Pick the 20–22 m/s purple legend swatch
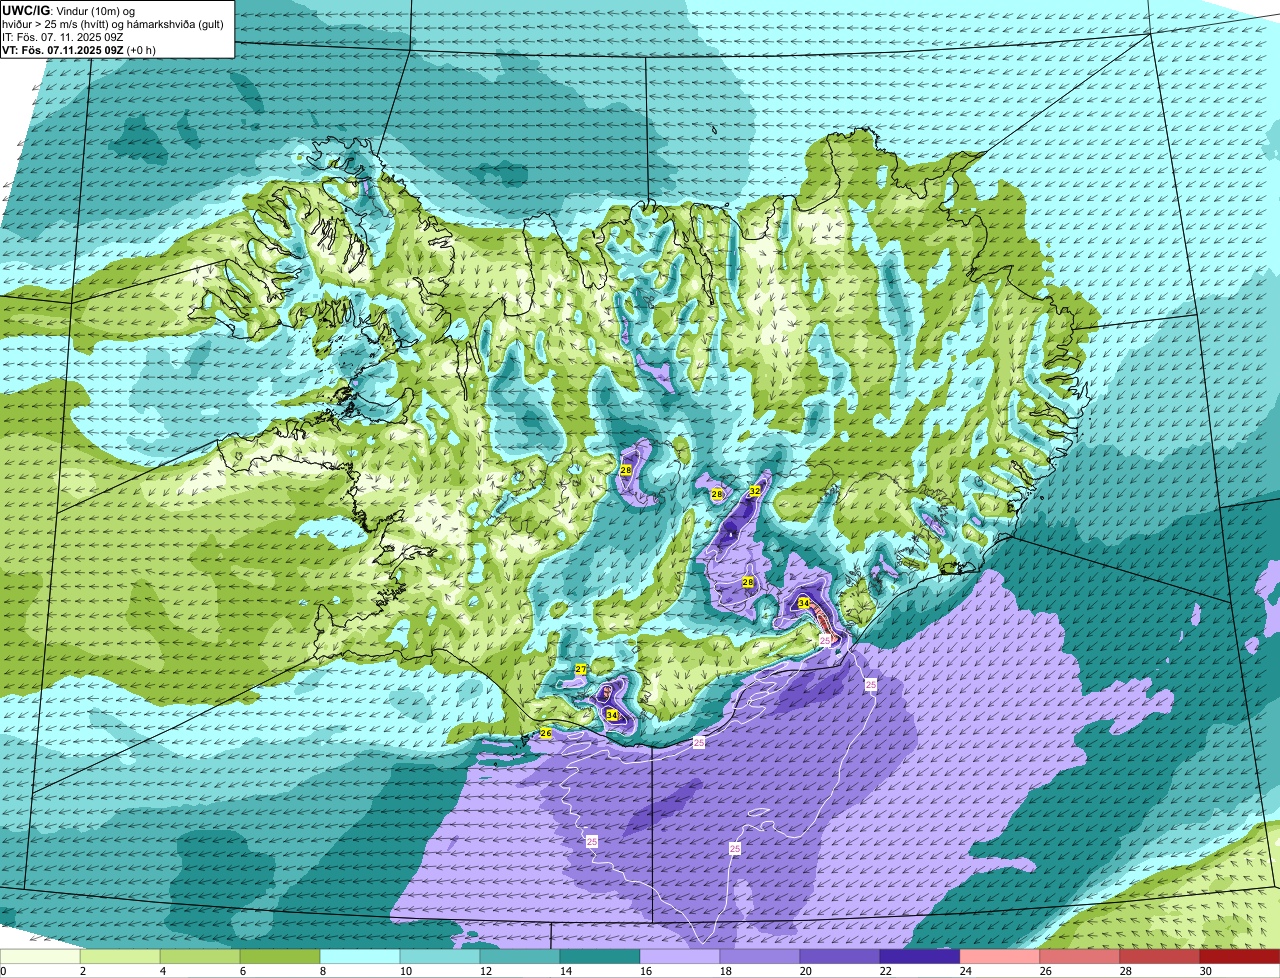Screen dimensions: 1280x978 click(840, 957)
